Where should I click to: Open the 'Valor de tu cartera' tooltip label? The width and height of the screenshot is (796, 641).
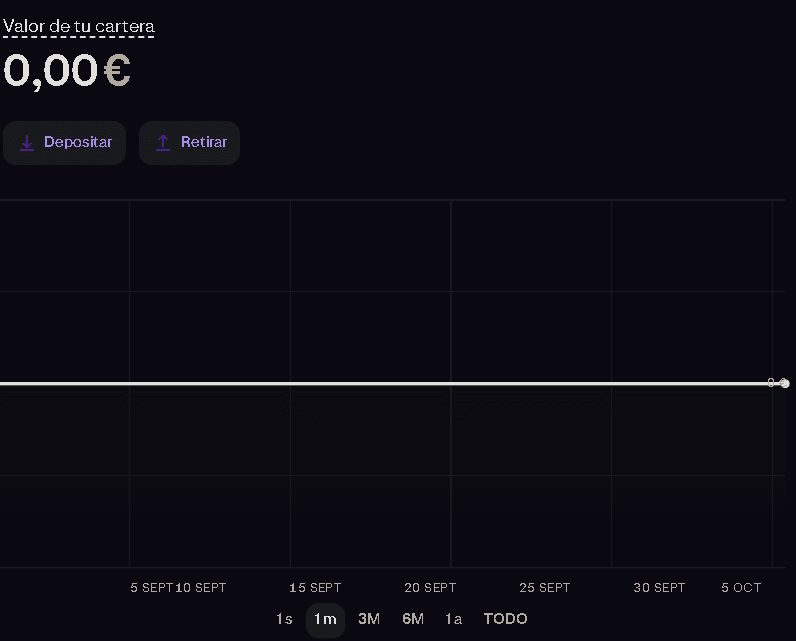pyautogui.click(x=79, y=26)
